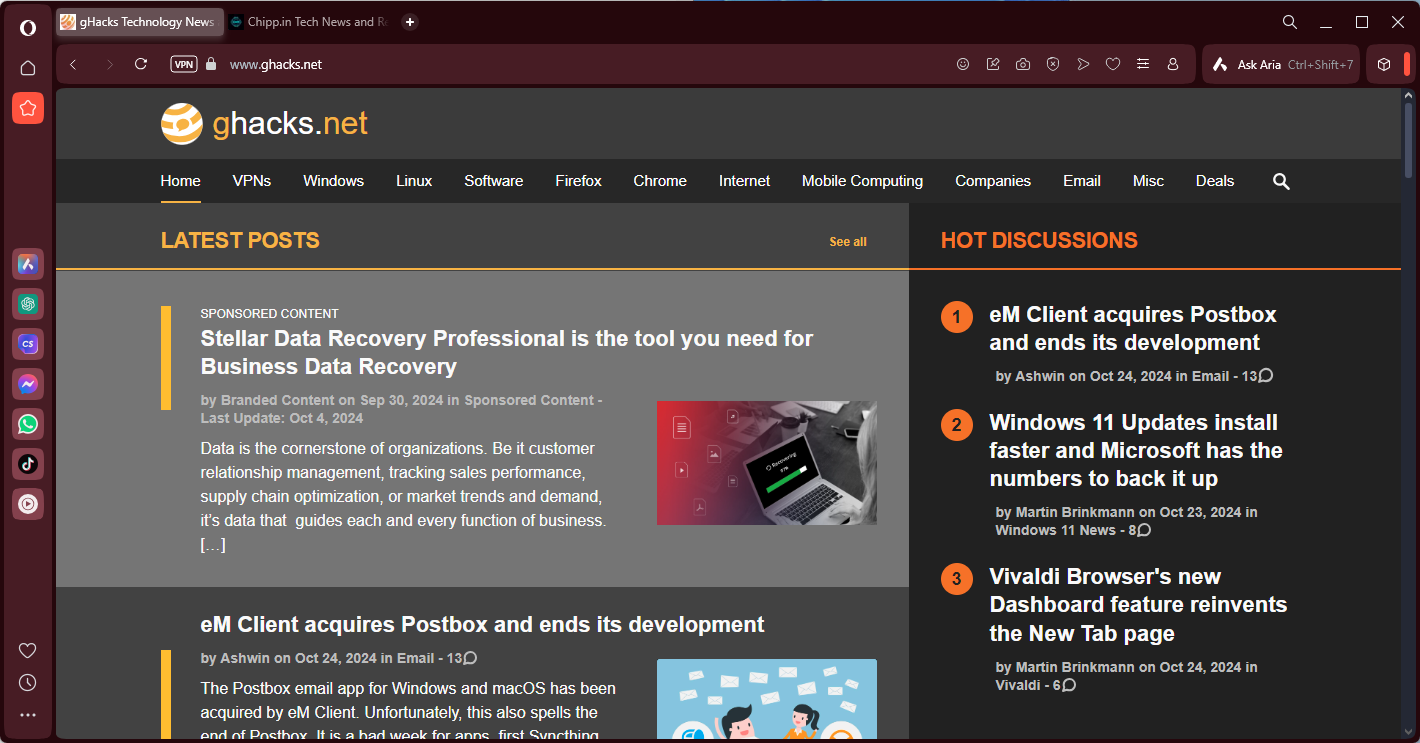Open the ad blocker shield icon
This screenshot has height=743, width=1420.
click(x=1053, y=64)
